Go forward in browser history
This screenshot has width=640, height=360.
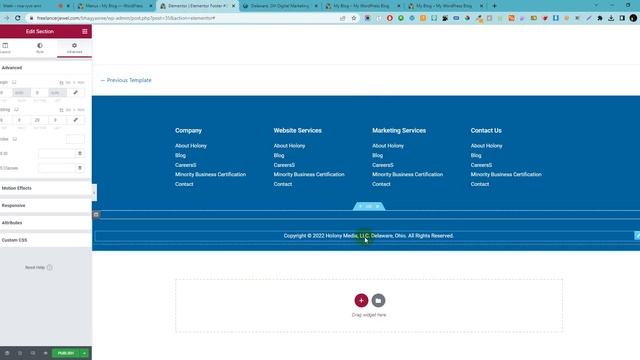6,18
